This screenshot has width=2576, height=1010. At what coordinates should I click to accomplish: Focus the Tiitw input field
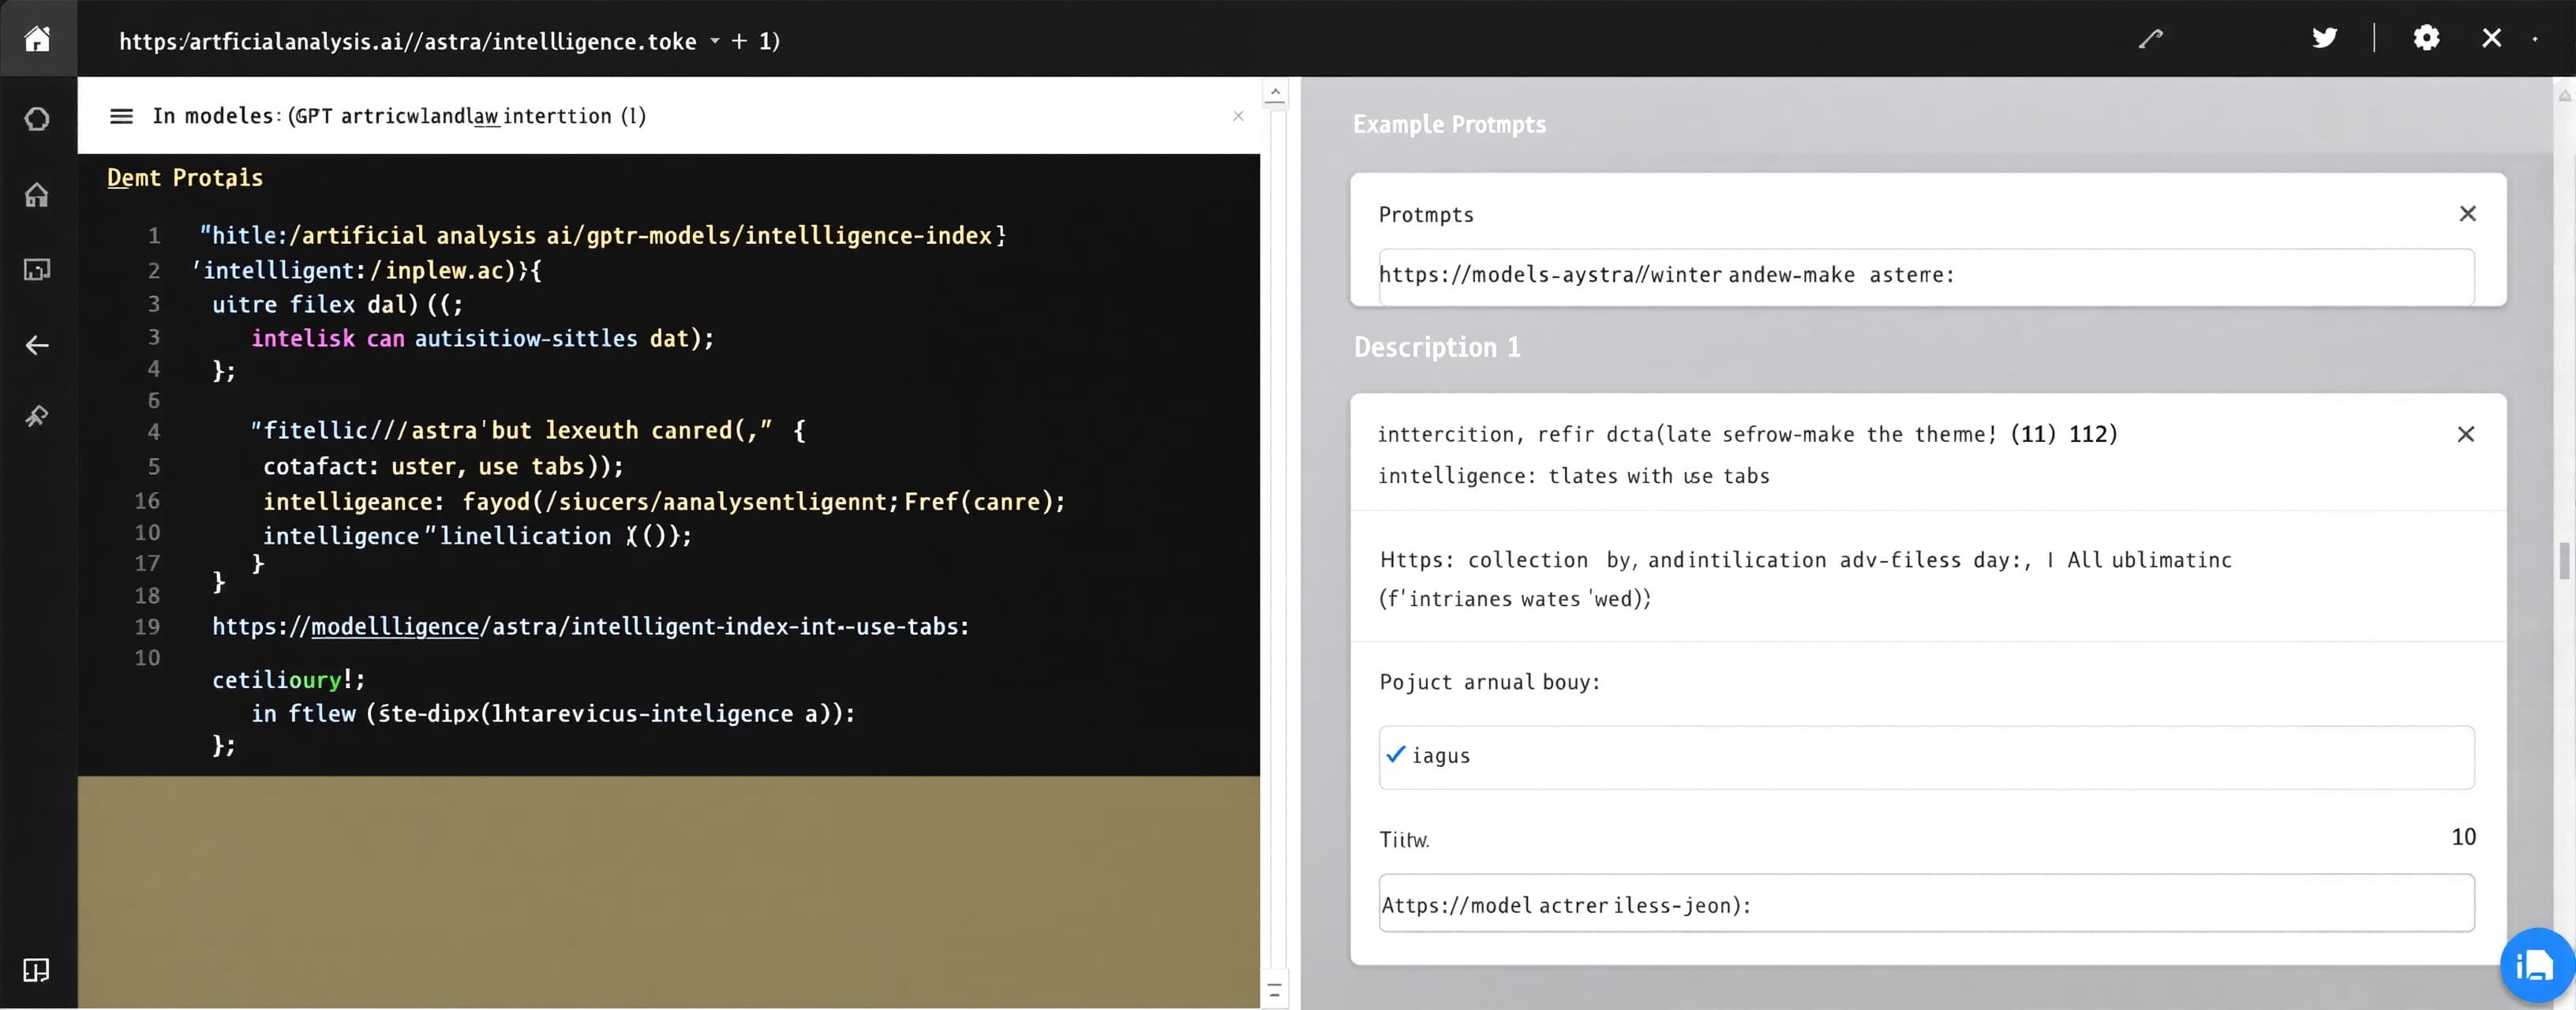[x=1926, y=904]
